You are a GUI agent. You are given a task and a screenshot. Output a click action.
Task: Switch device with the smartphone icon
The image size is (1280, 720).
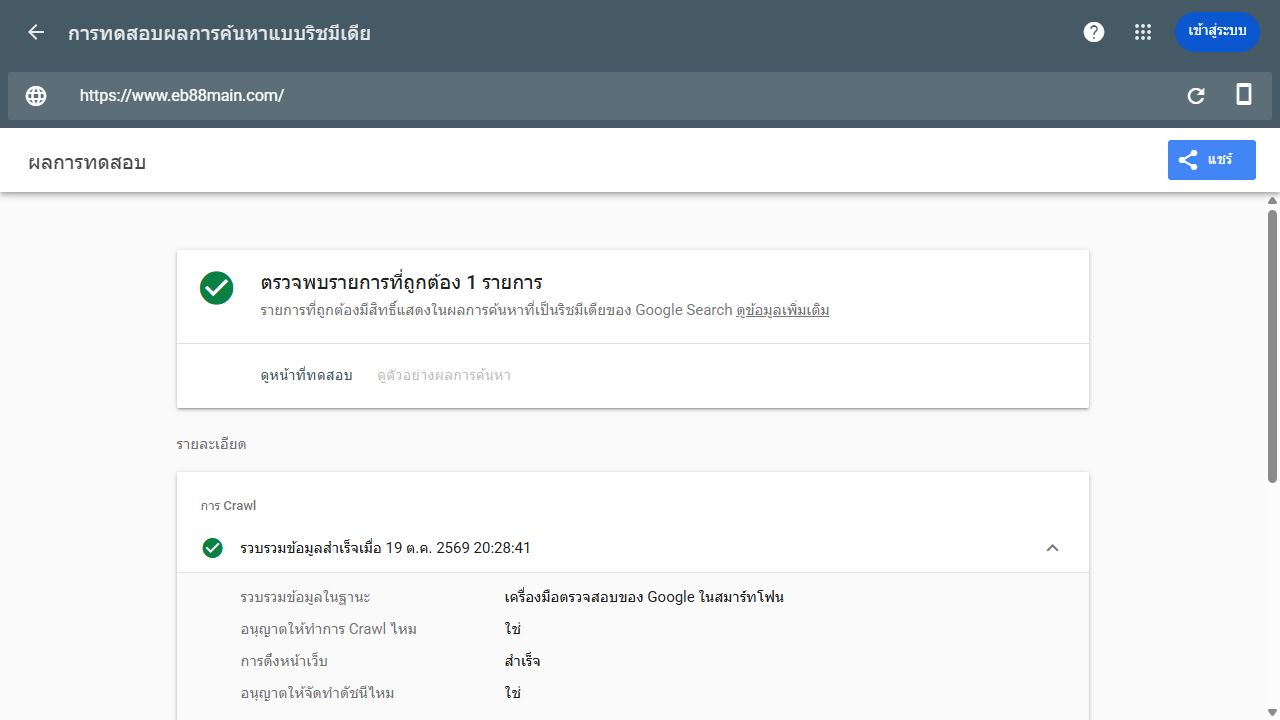1244,95
